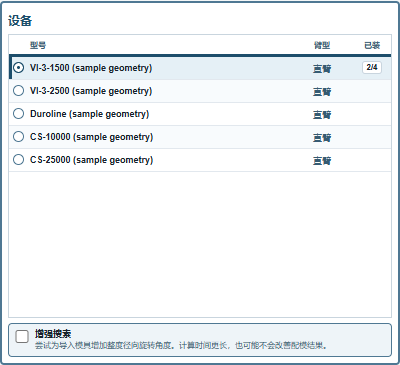Click 直臂 in the VI-3-2500 row

tap(322, 92)
